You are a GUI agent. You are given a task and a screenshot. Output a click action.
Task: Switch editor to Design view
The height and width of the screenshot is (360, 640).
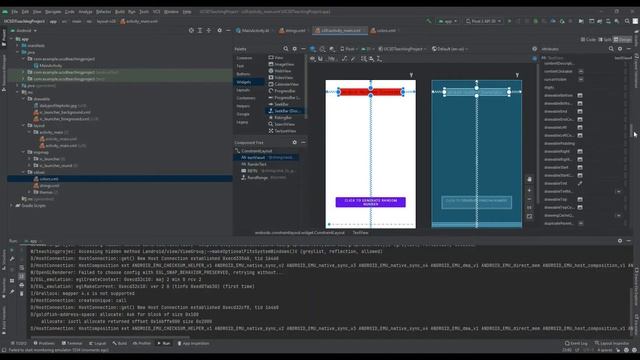622,40
